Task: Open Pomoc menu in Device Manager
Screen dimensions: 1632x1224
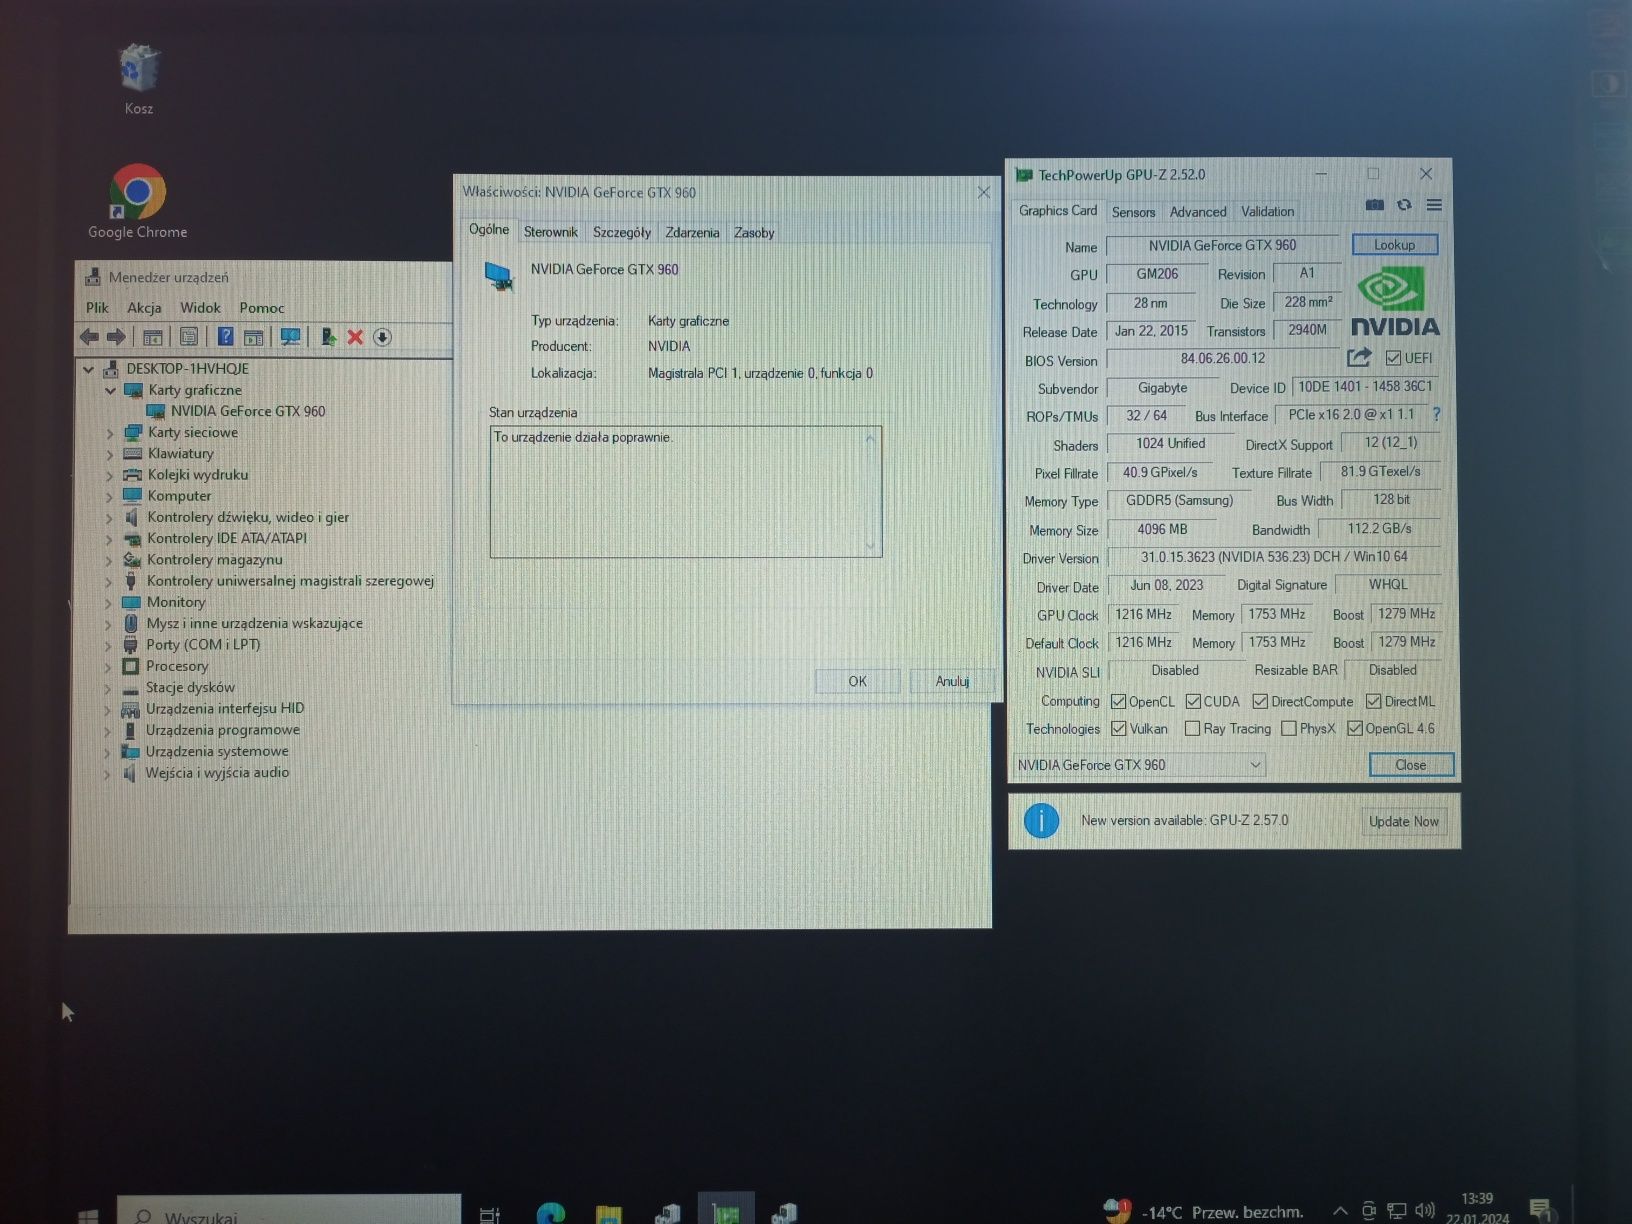Action: 262,308
